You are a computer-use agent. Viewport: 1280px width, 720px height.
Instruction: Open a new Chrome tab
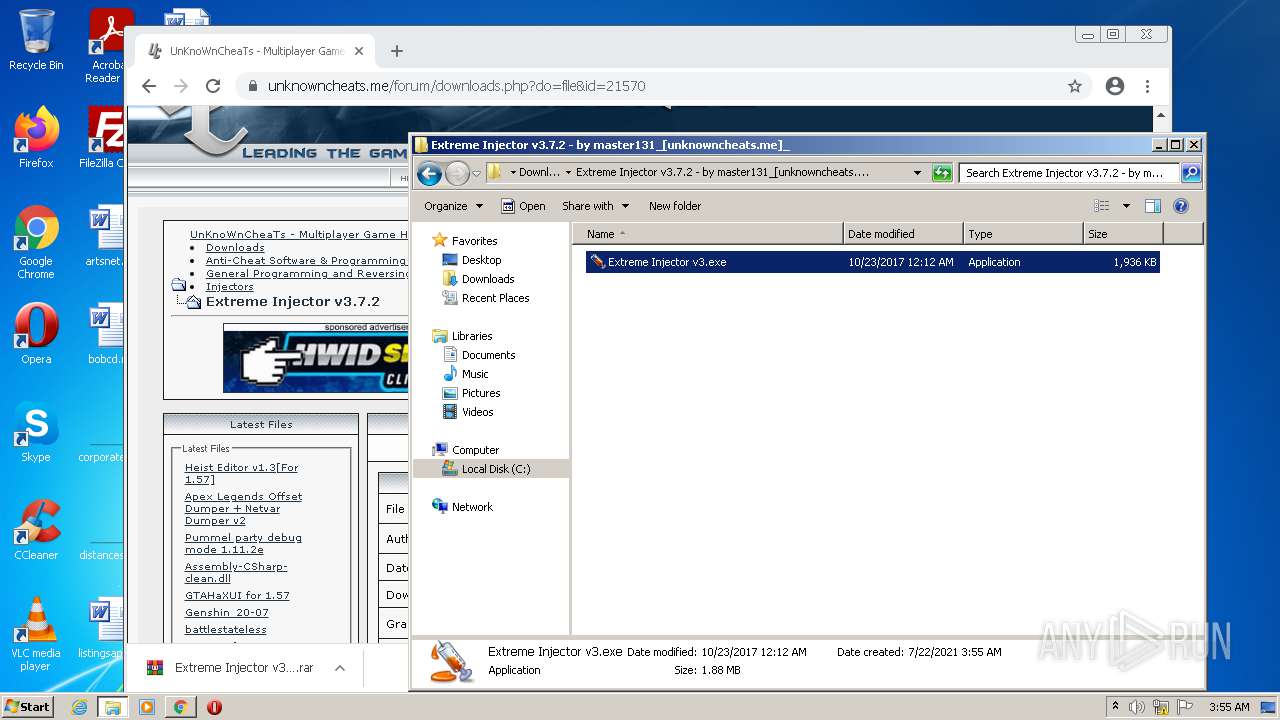[397, 51]
